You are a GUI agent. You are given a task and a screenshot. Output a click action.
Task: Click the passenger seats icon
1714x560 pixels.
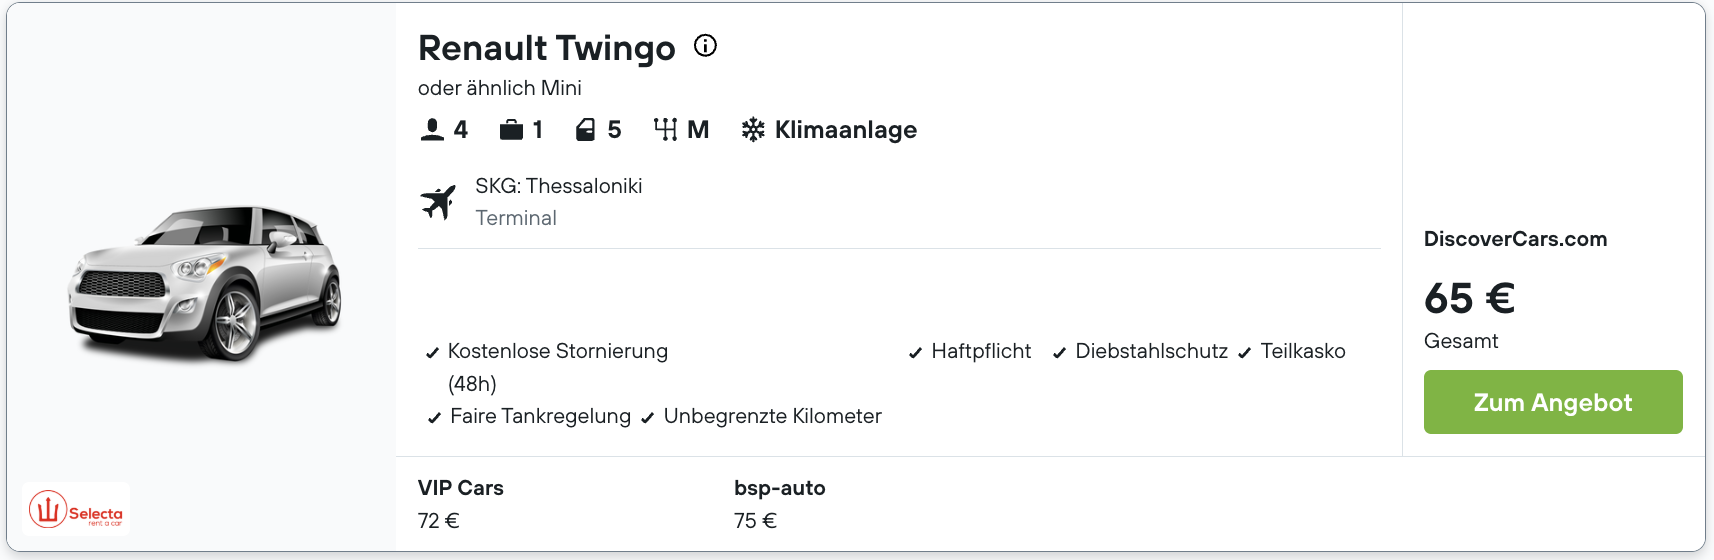(432, 130)
